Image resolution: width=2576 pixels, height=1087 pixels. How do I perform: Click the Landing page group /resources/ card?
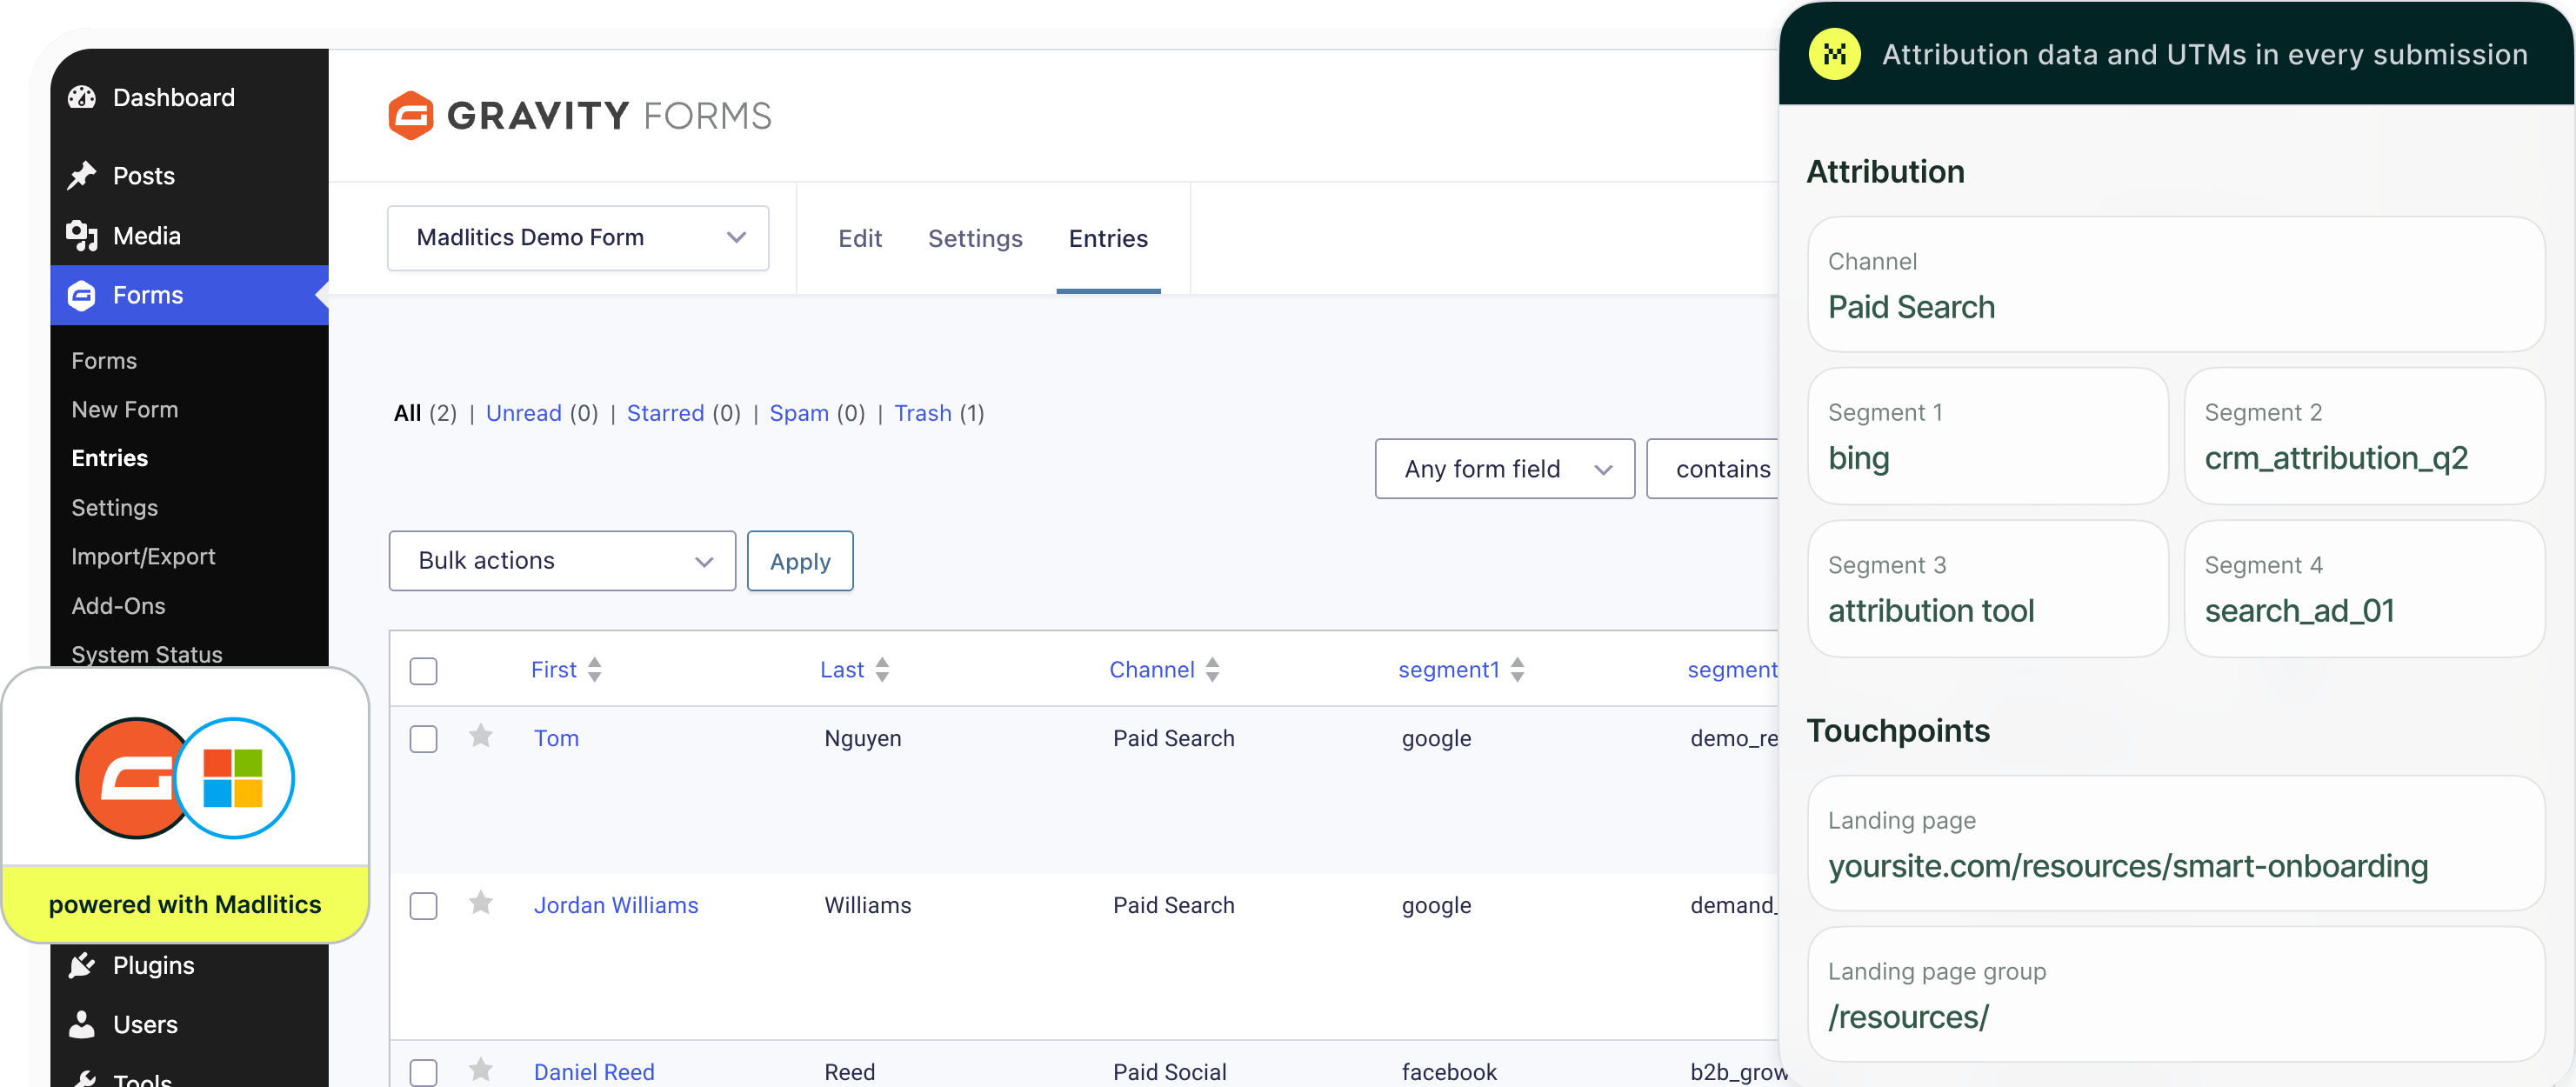(2176, 994)
